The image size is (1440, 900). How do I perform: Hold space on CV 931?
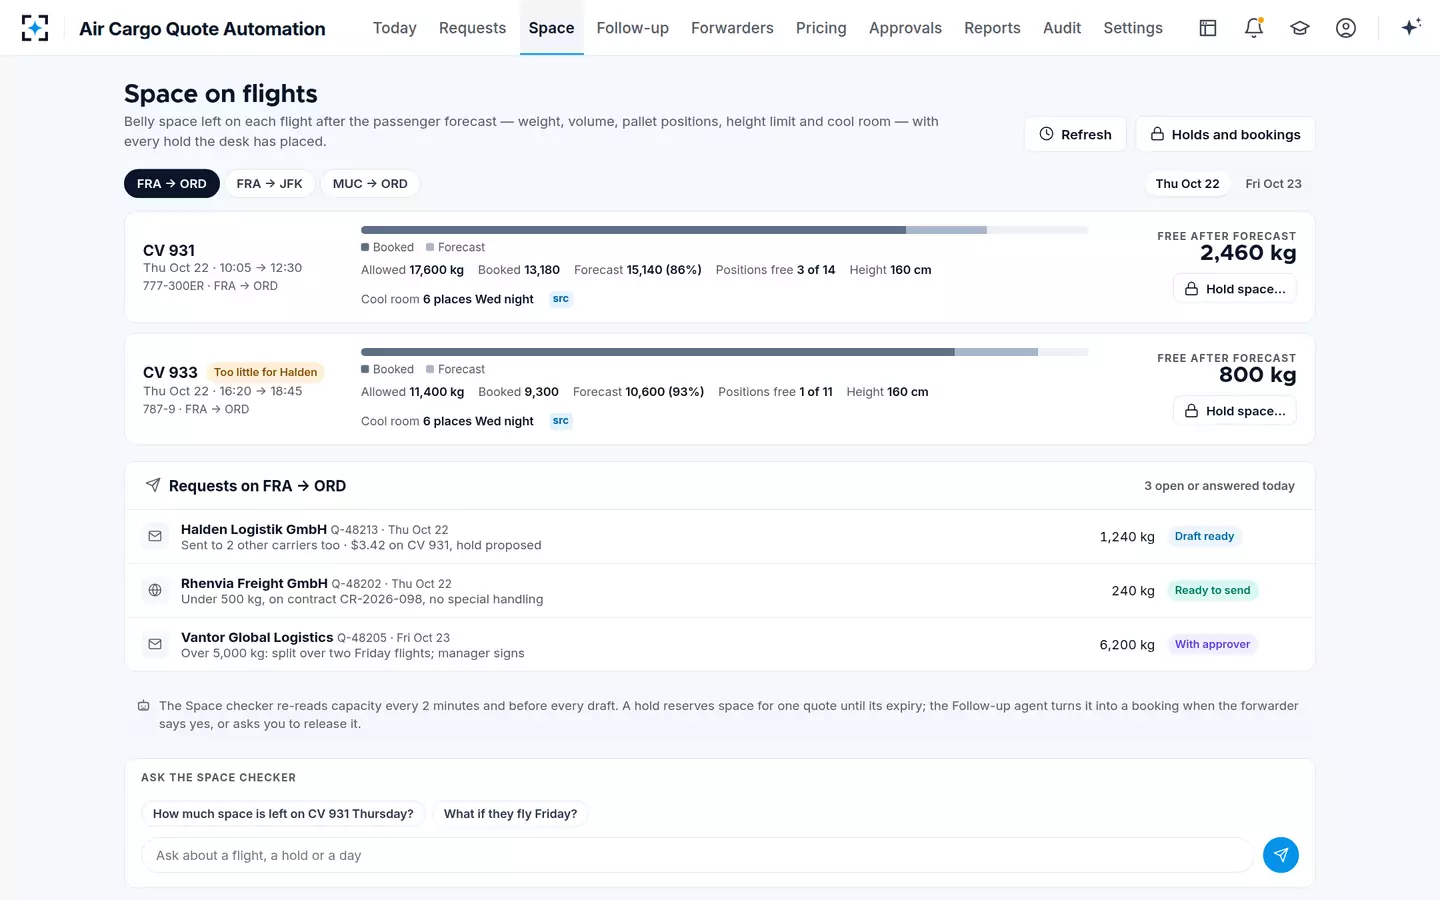(x=1235, y=289)
